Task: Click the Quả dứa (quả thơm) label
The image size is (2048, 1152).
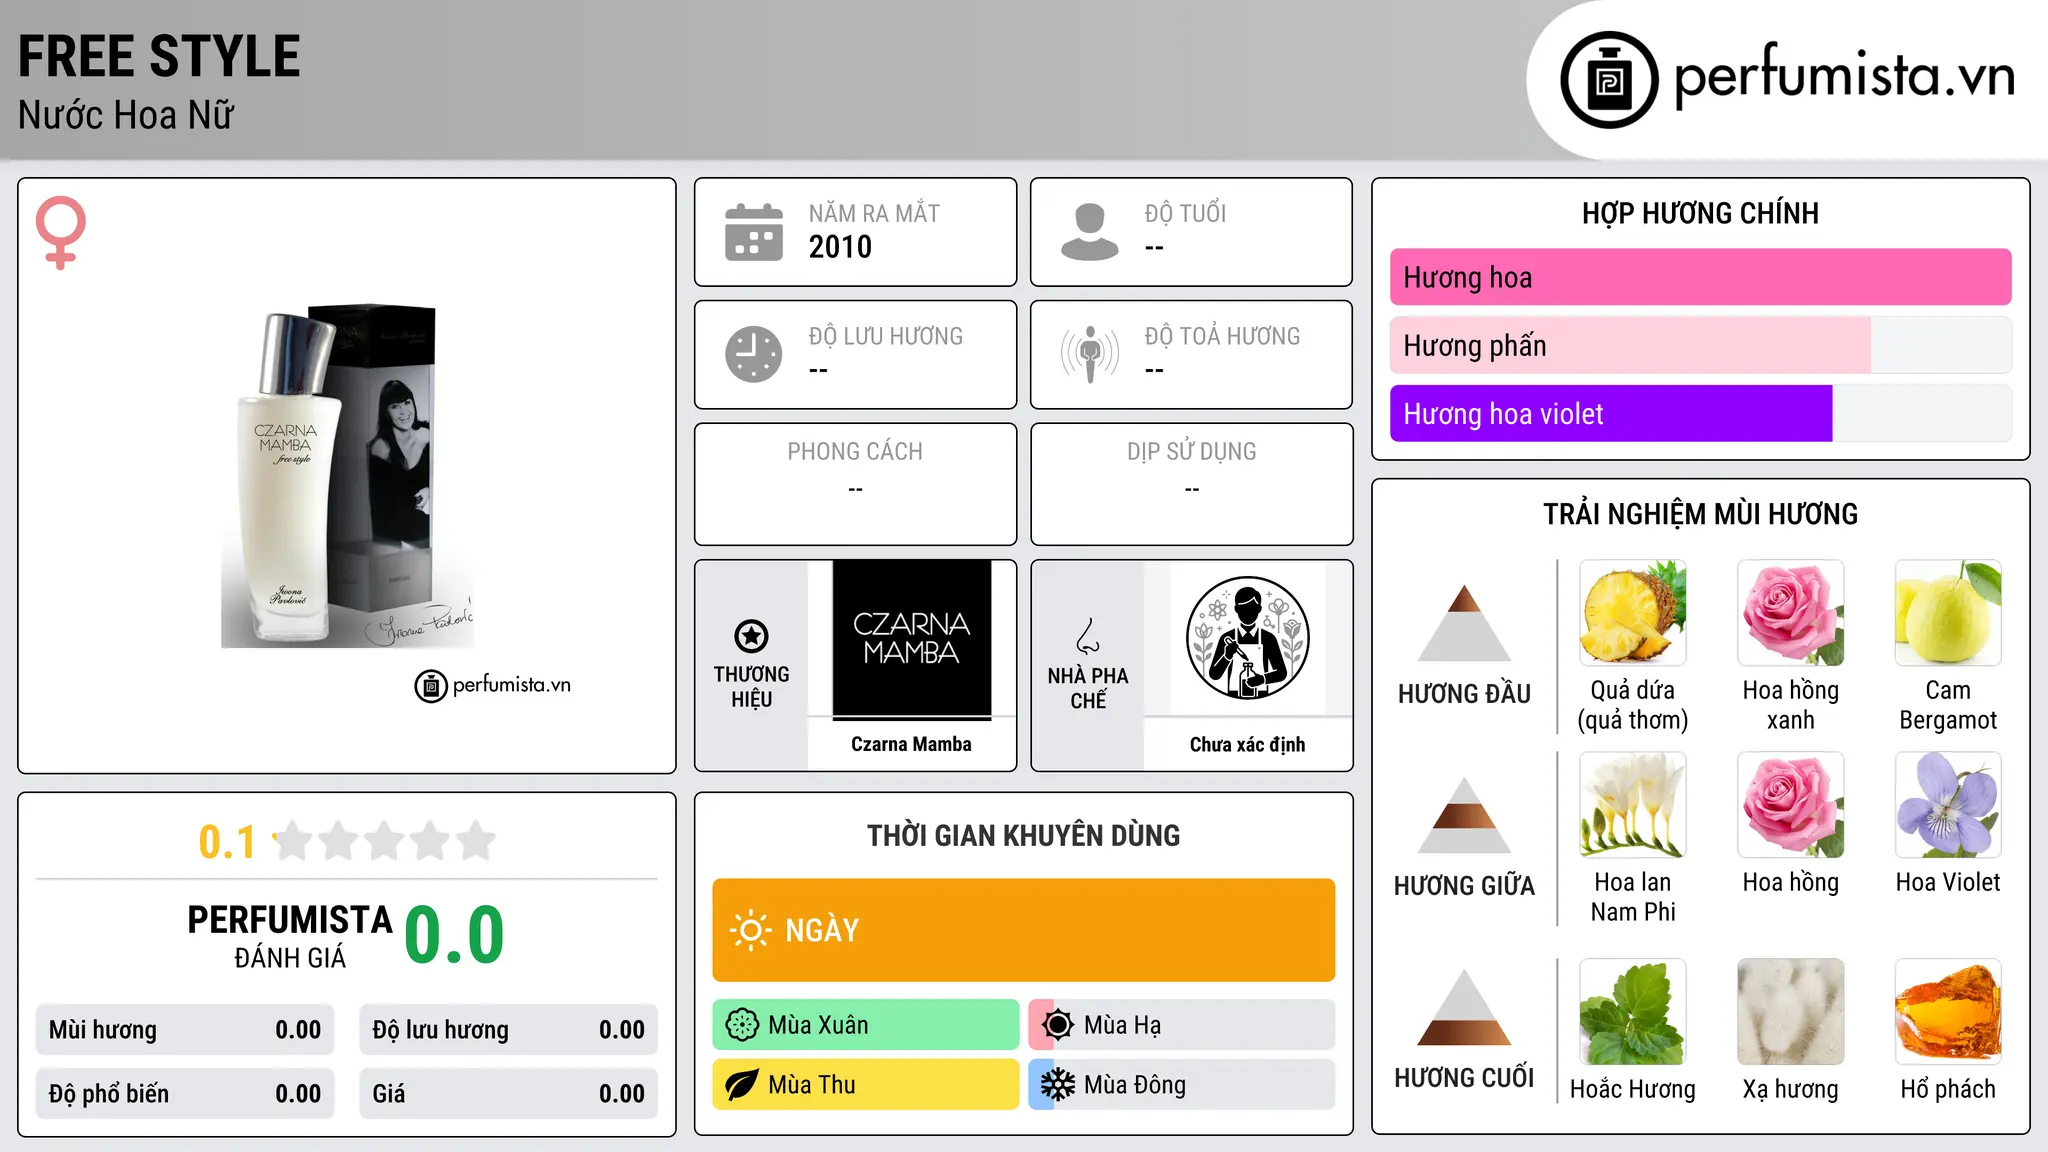Action: pyautogui.click(x=1633, y=705)
